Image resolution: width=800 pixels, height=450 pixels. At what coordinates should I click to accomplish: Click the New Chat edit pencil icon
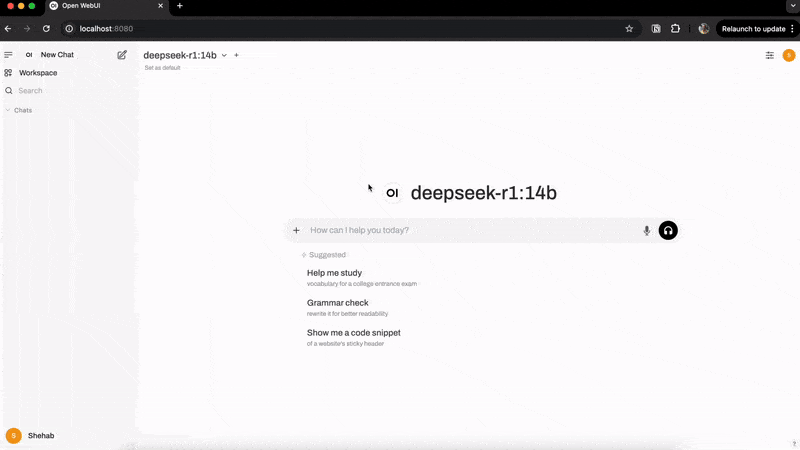[122, 55]
